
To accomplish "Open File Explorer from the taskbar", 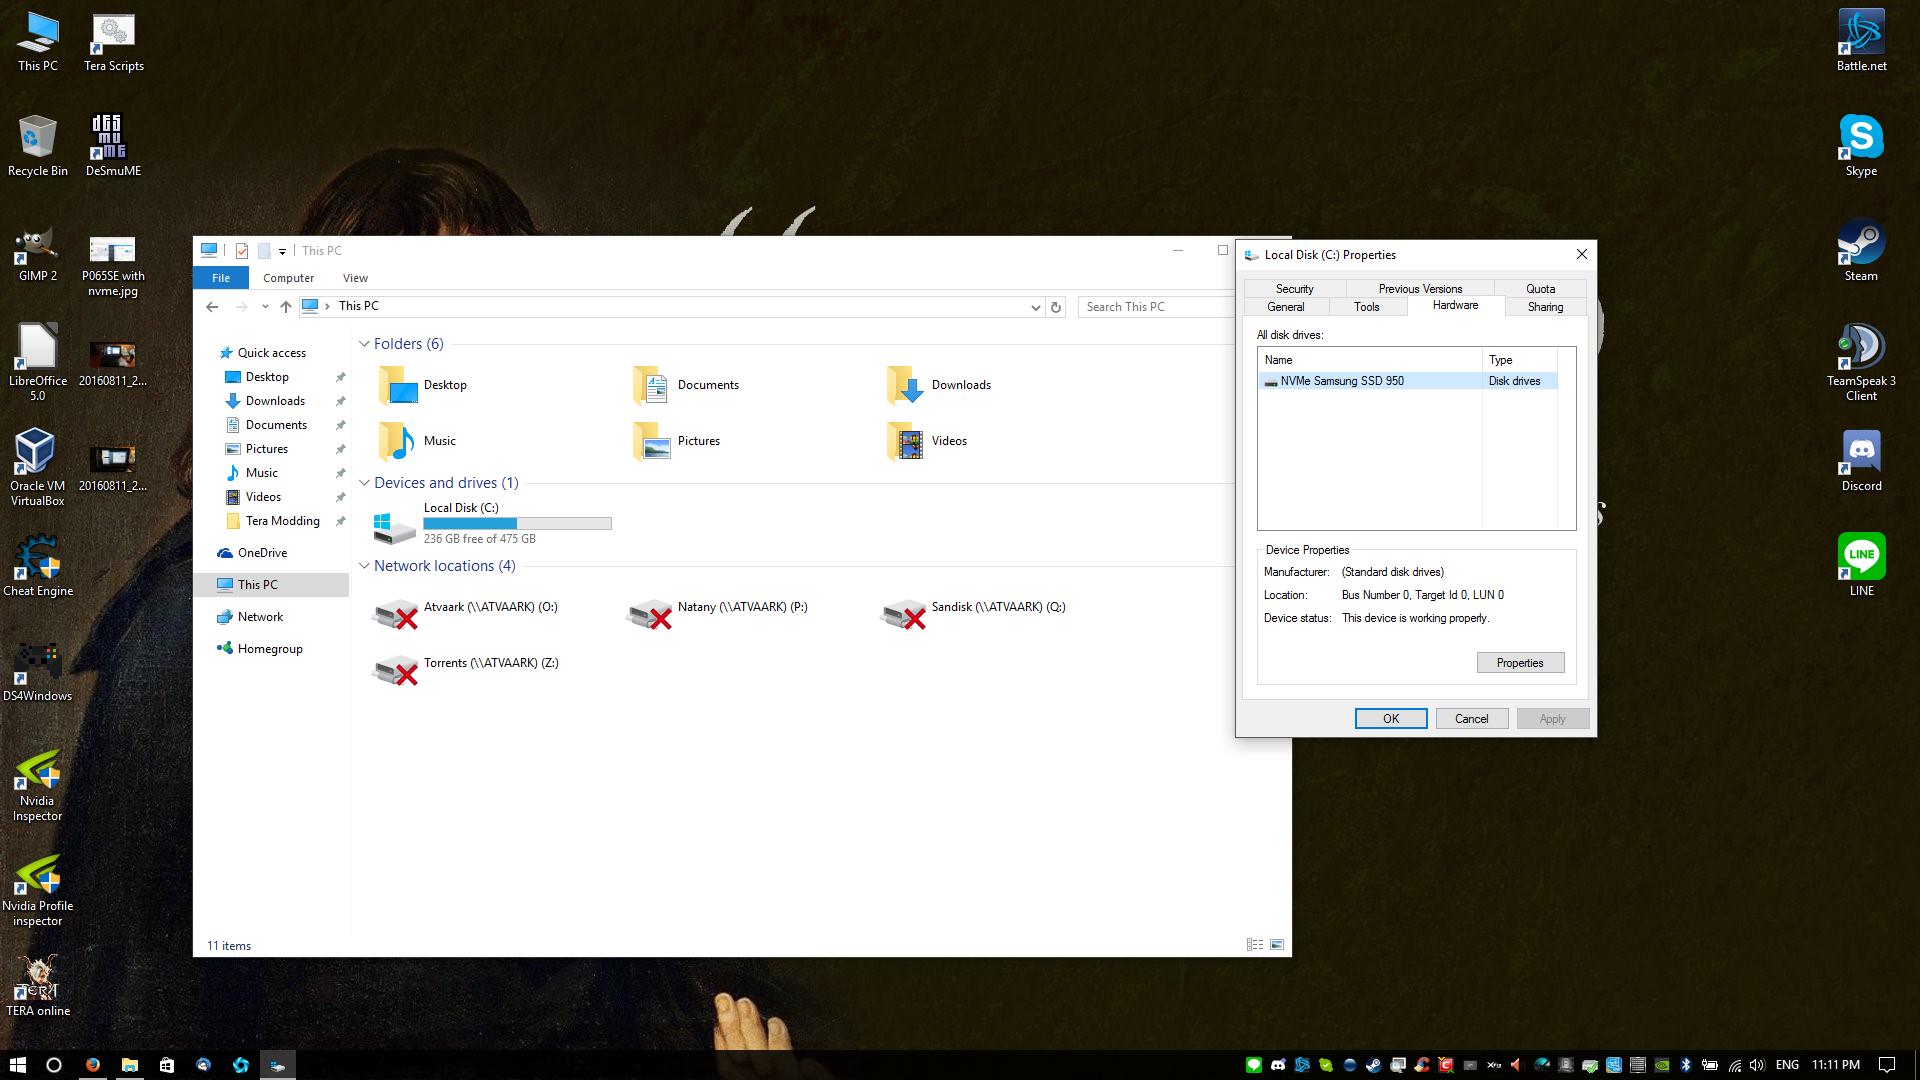I will 129,1065.
